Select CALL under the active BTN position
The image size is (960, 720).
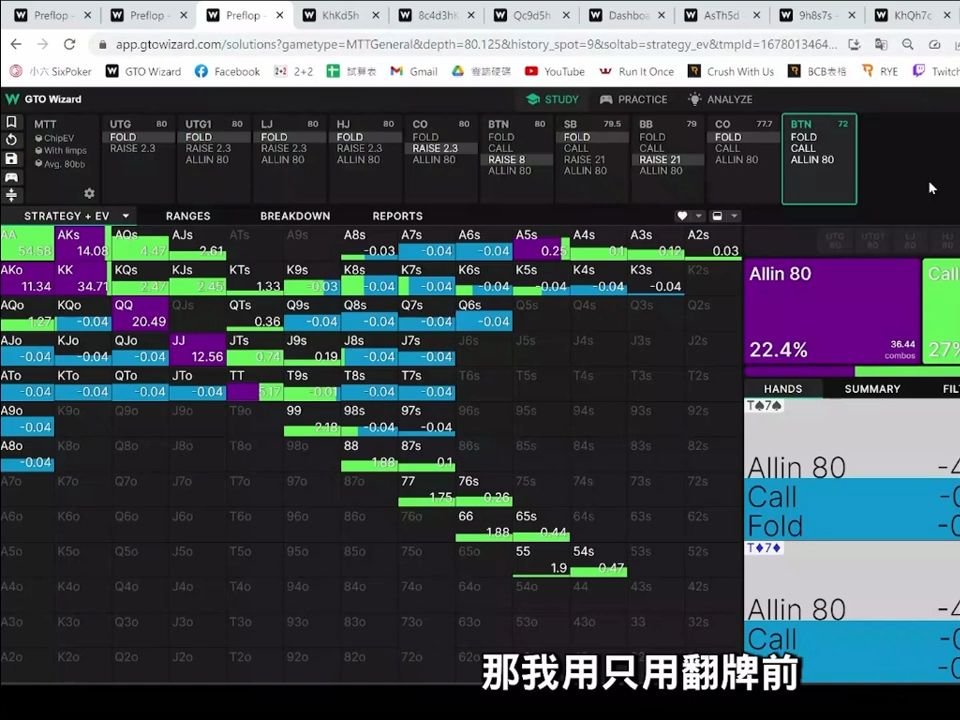(x=803, y=148)
